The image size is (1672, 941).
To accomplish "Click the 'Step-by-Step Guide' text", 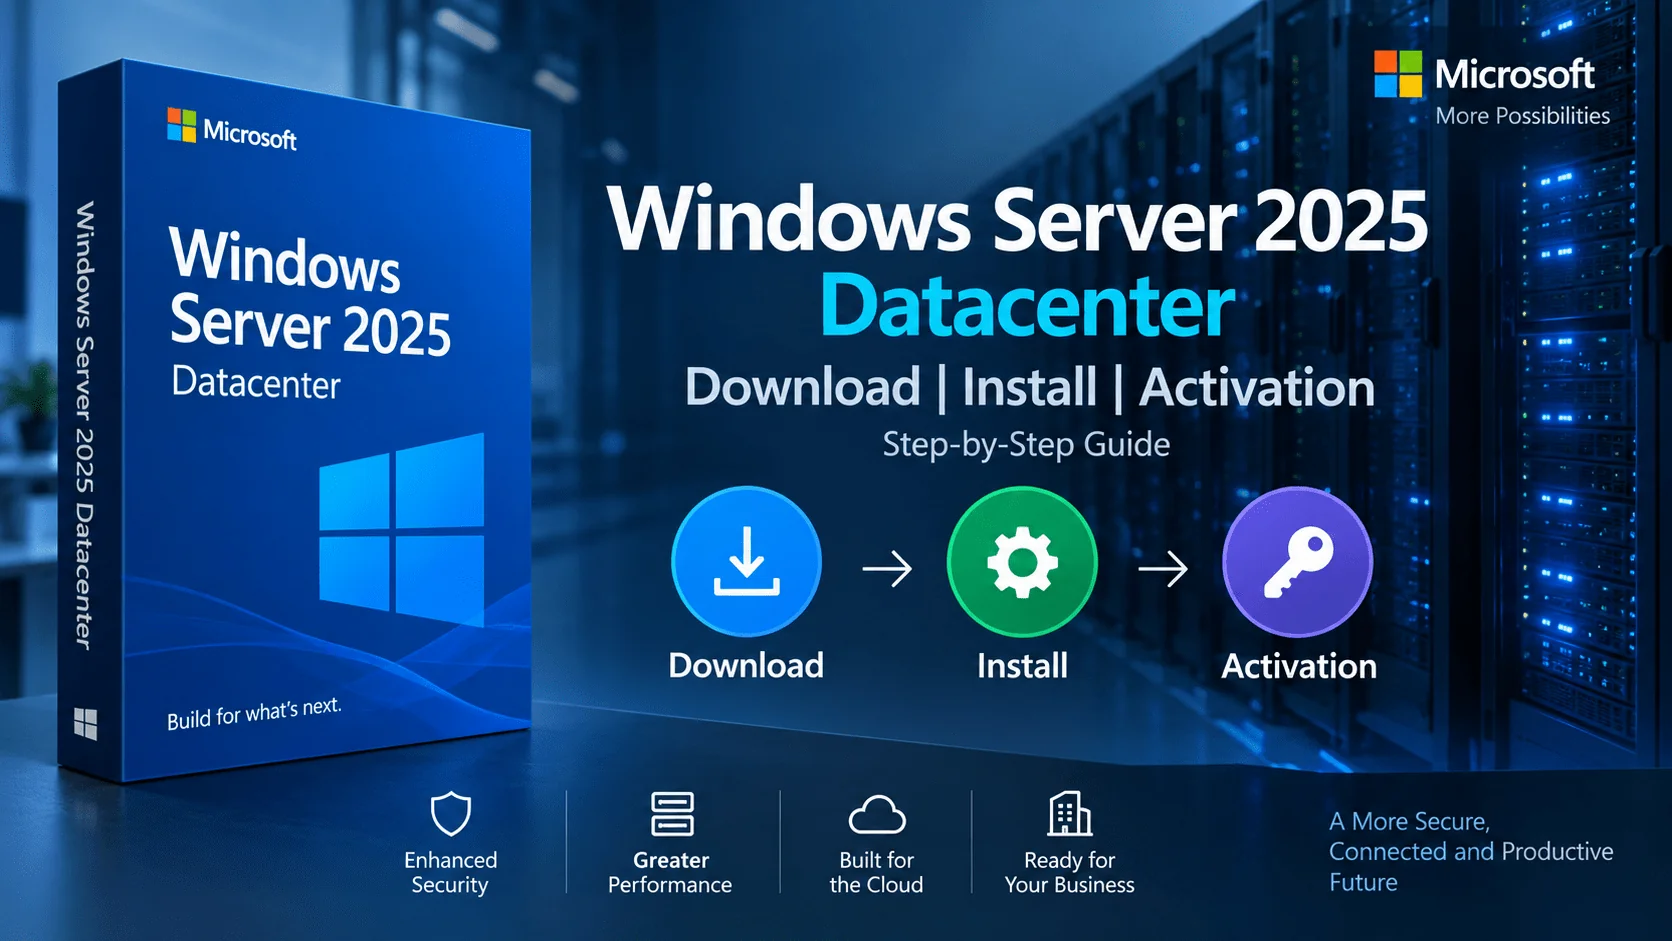I will 1026,444.
